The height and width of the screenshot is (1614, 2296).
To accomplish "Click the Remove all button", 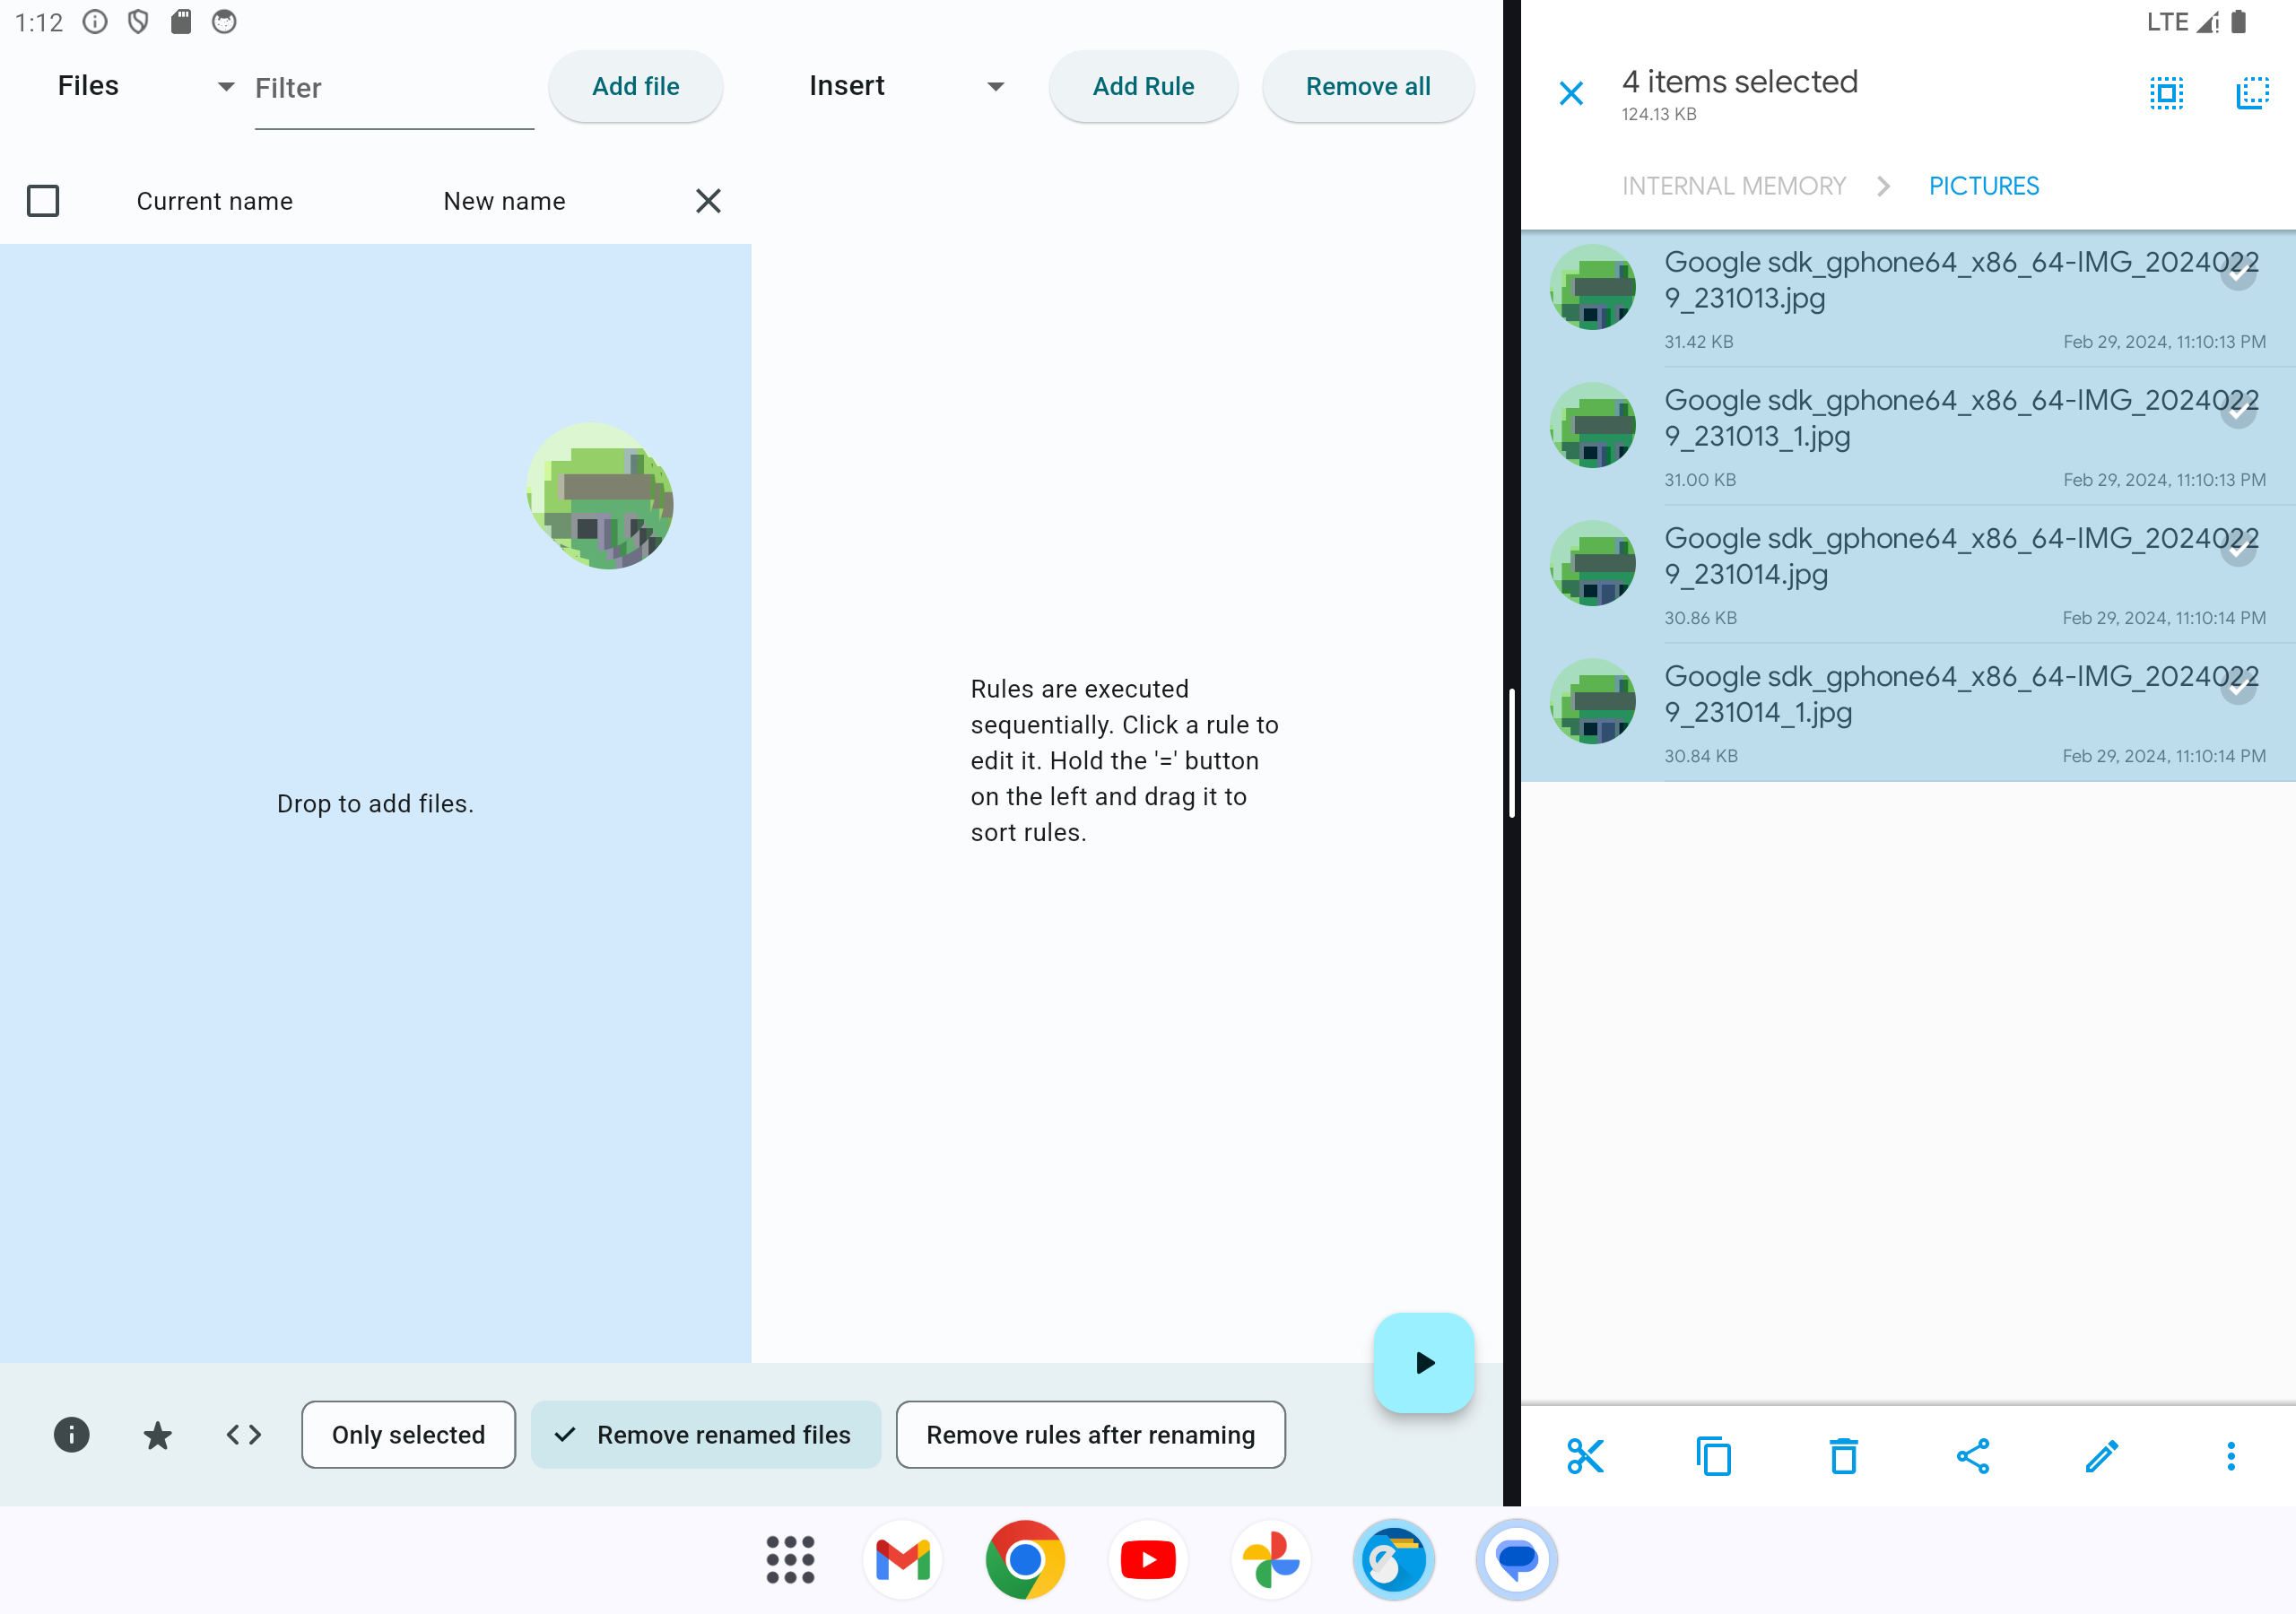I will click(x=1367, y=86).
